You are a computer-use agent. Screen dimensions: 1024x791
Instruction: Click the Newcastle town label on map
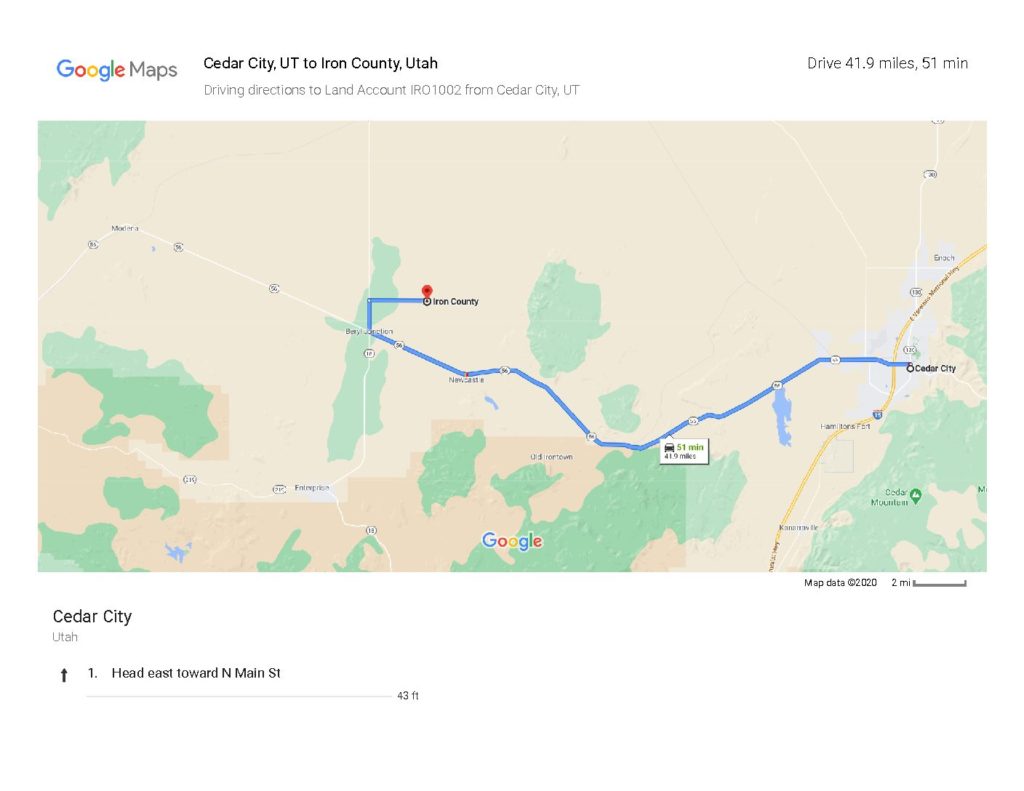466,380
